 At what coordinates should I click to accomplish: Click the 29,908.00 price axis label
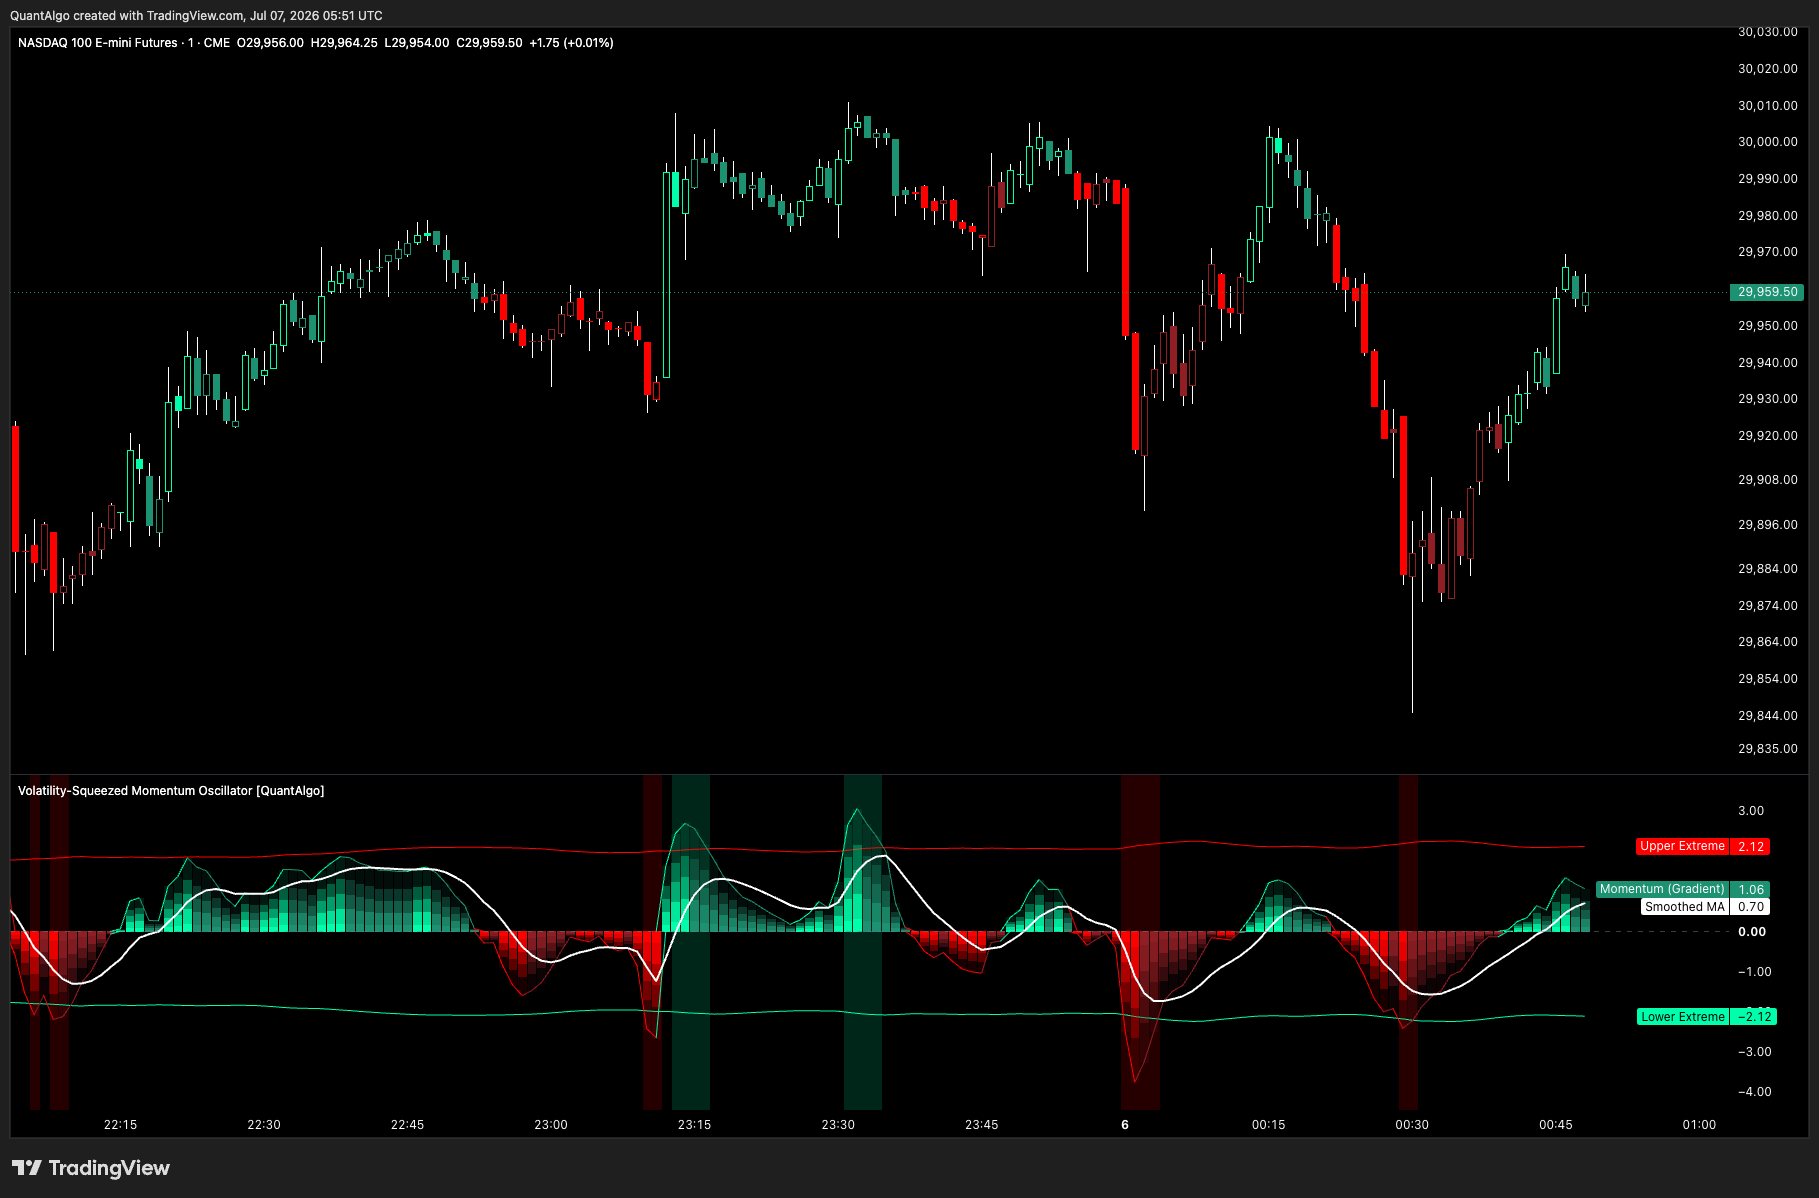pos(1767,480)
